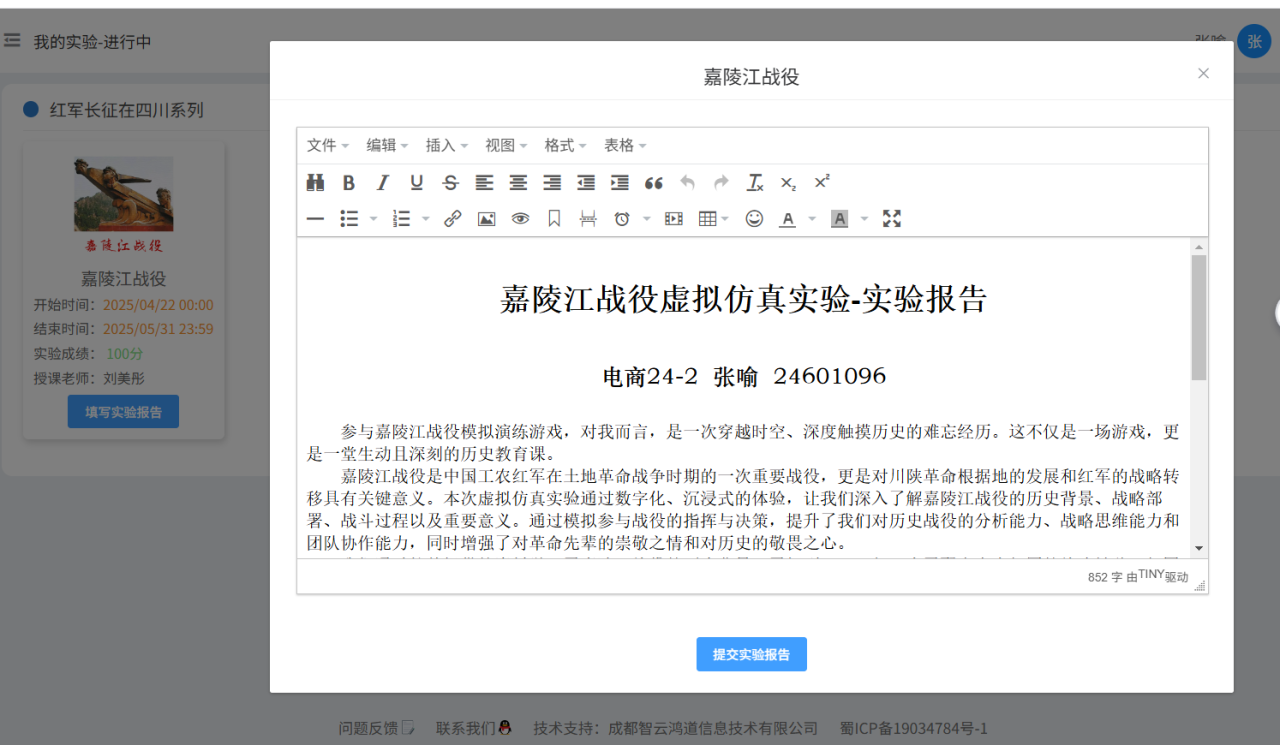Insert media using the film icon
The height and width of the screenshot is (745, 1280).
click(674, 219)
